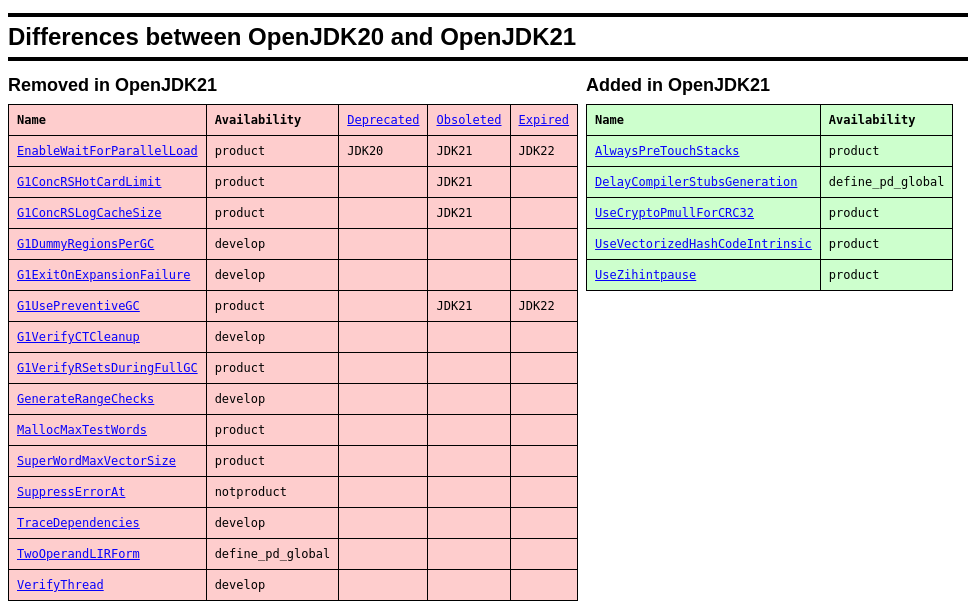Screen dimensions: 968x605
Task: Click the Obsoleted column header link
Action: [x=469, y=120]
